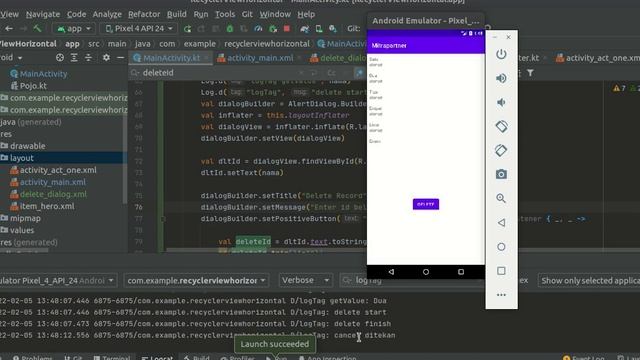The image size is (640, 360).
Task: Rotate emulator left using rotate icon
Action: pyautogui.click(x=501, y=126)
